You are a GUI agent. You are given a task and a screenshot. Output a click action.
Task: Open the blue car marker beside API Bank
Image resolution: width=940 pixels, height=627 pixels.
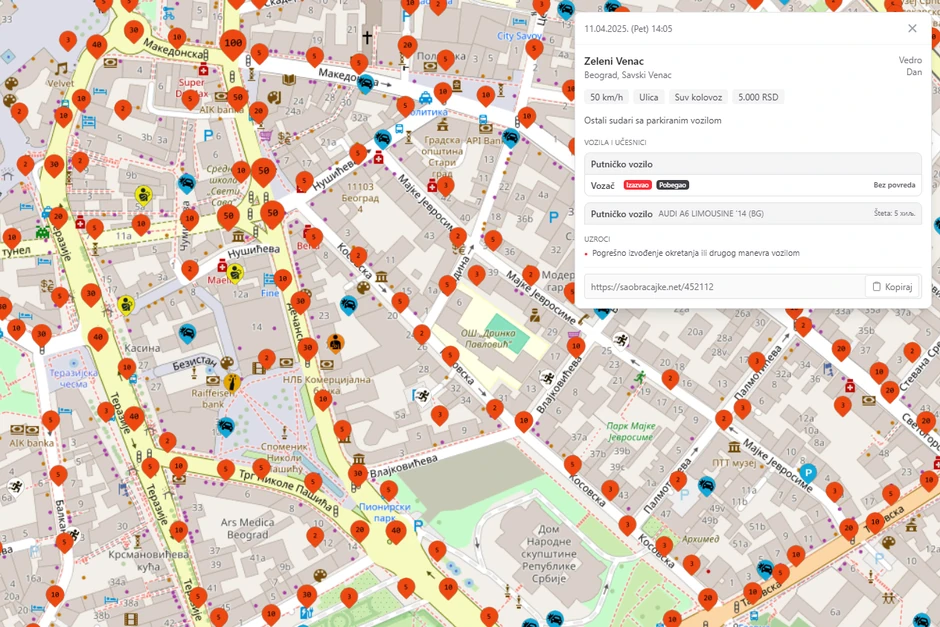(x=510, y=137)
